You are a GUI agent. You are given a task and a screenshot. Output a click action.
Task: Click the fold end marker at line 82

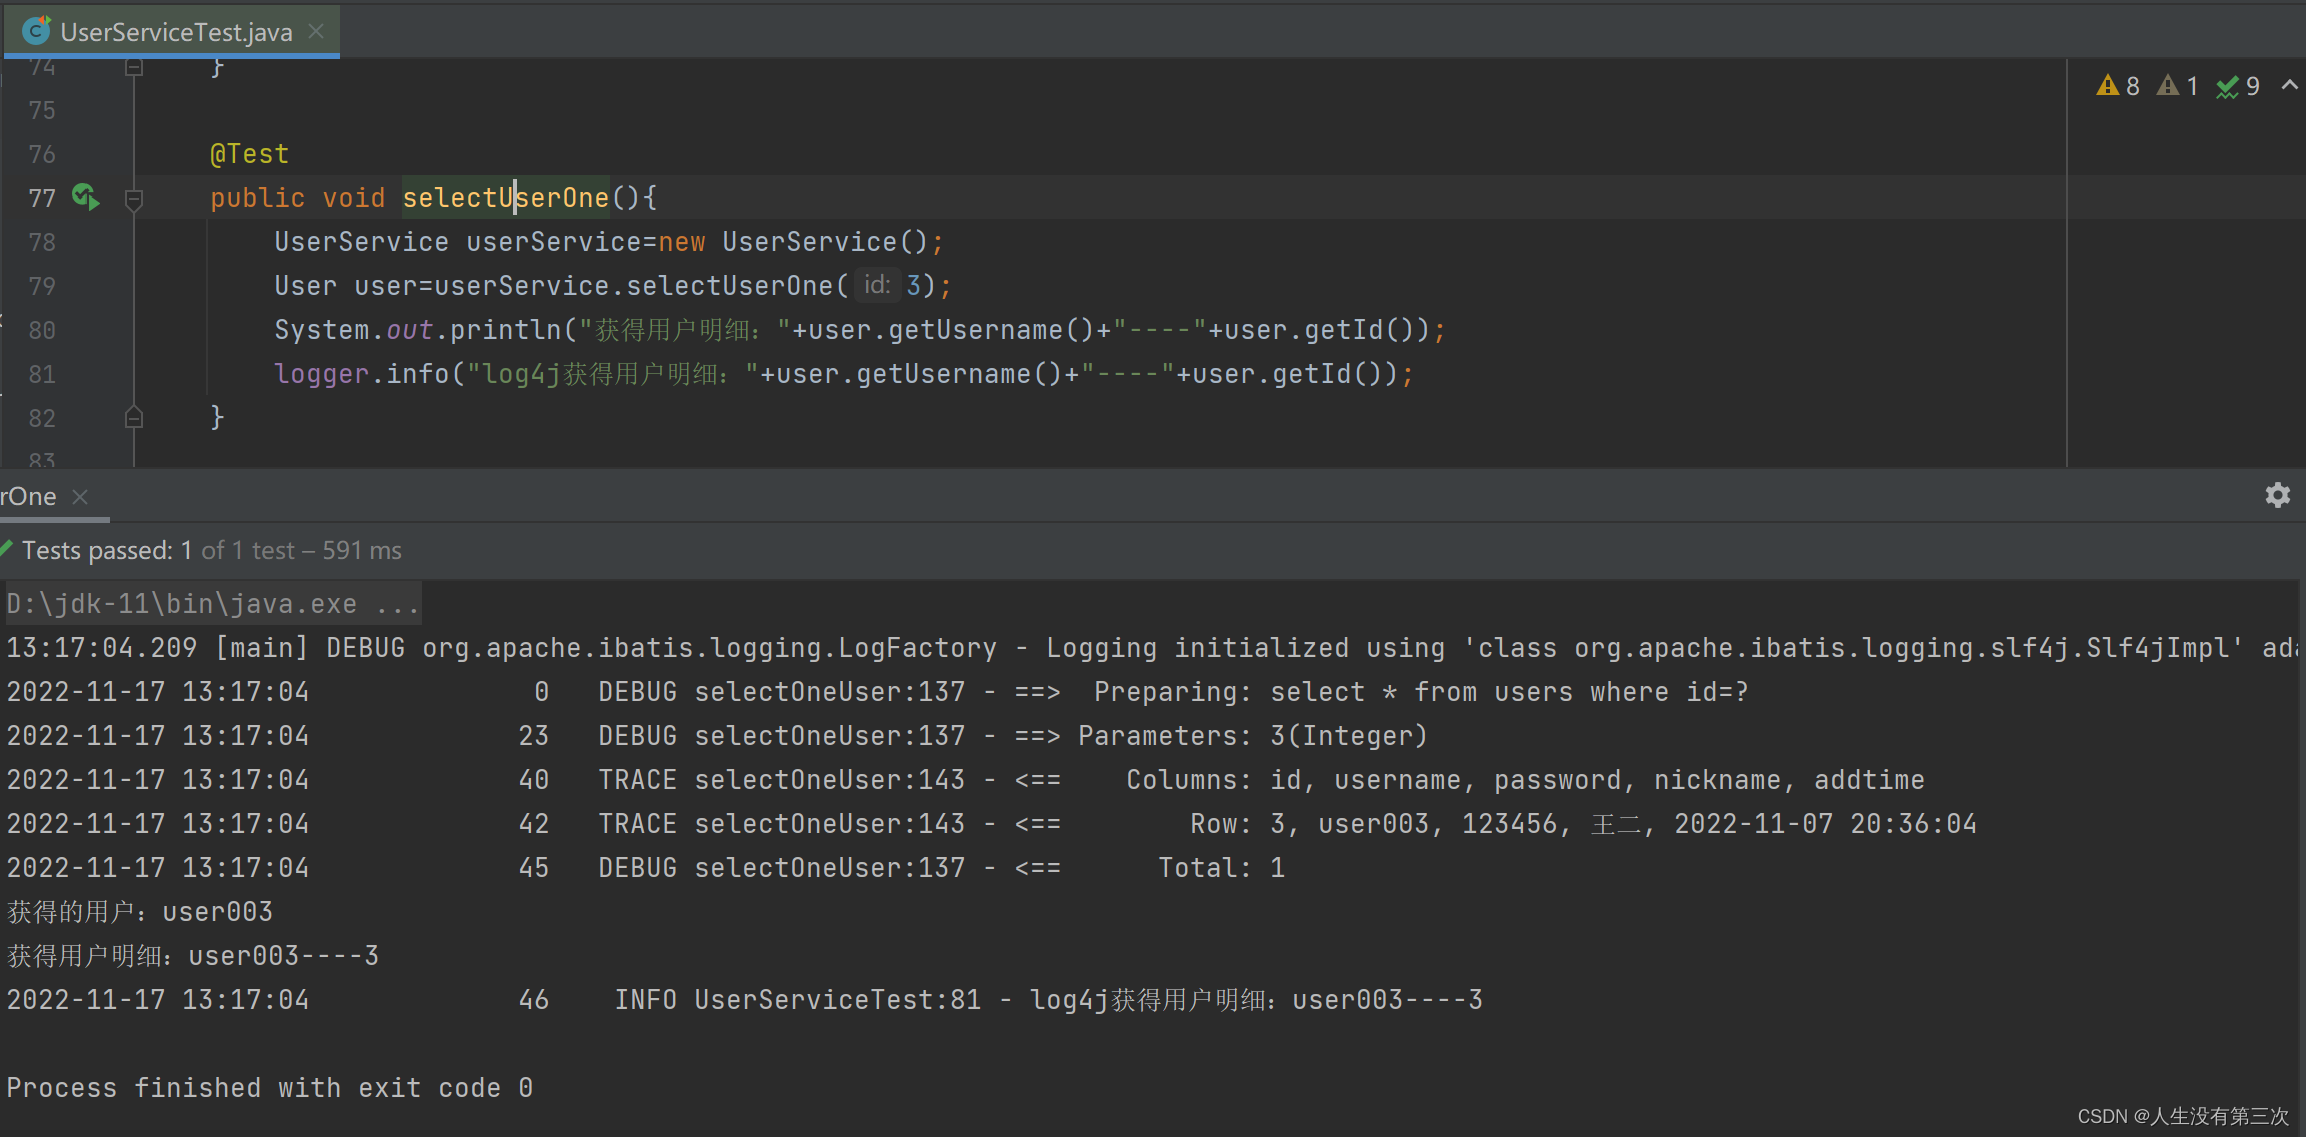click(x=133, y=418)
